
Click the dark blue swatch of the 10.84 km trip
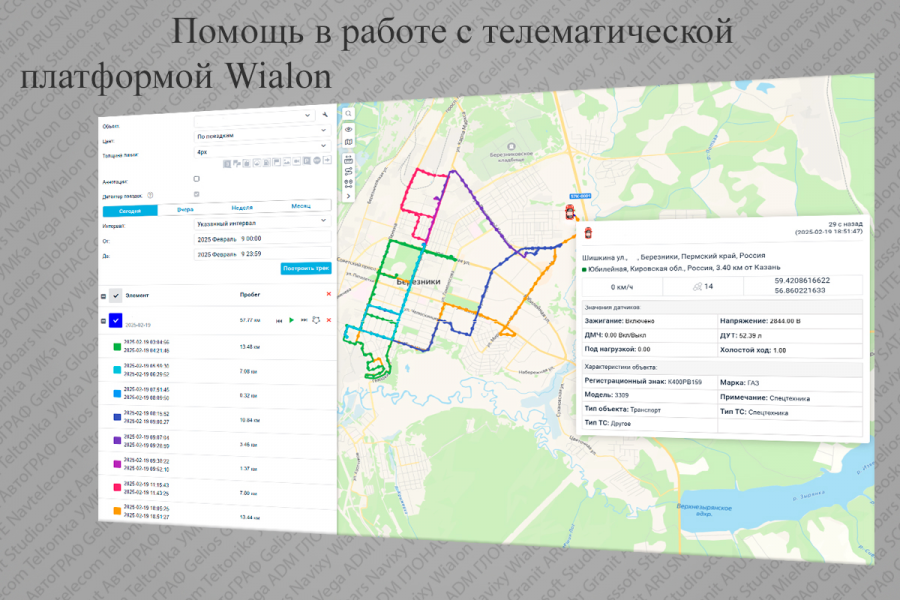click(117, 417)
